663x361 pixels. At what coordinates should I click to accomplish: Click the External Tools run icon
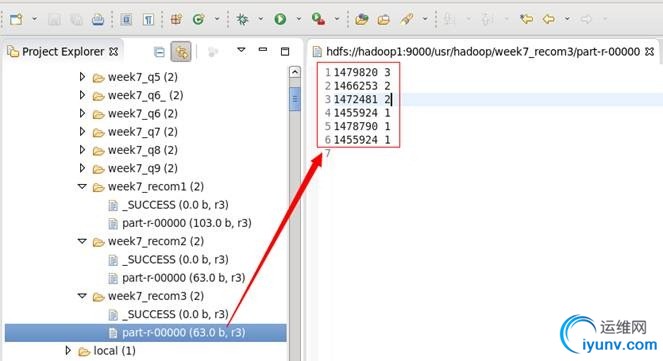[x=318, y=19]
